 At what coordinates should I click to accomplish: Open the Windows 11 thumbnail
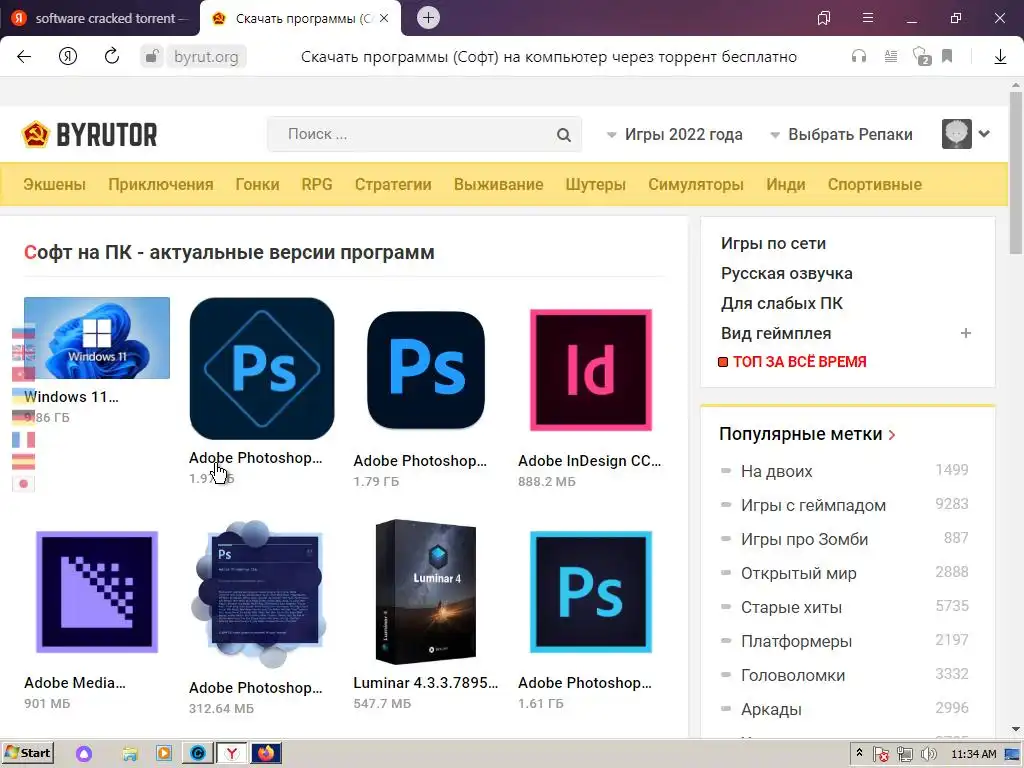97,338
